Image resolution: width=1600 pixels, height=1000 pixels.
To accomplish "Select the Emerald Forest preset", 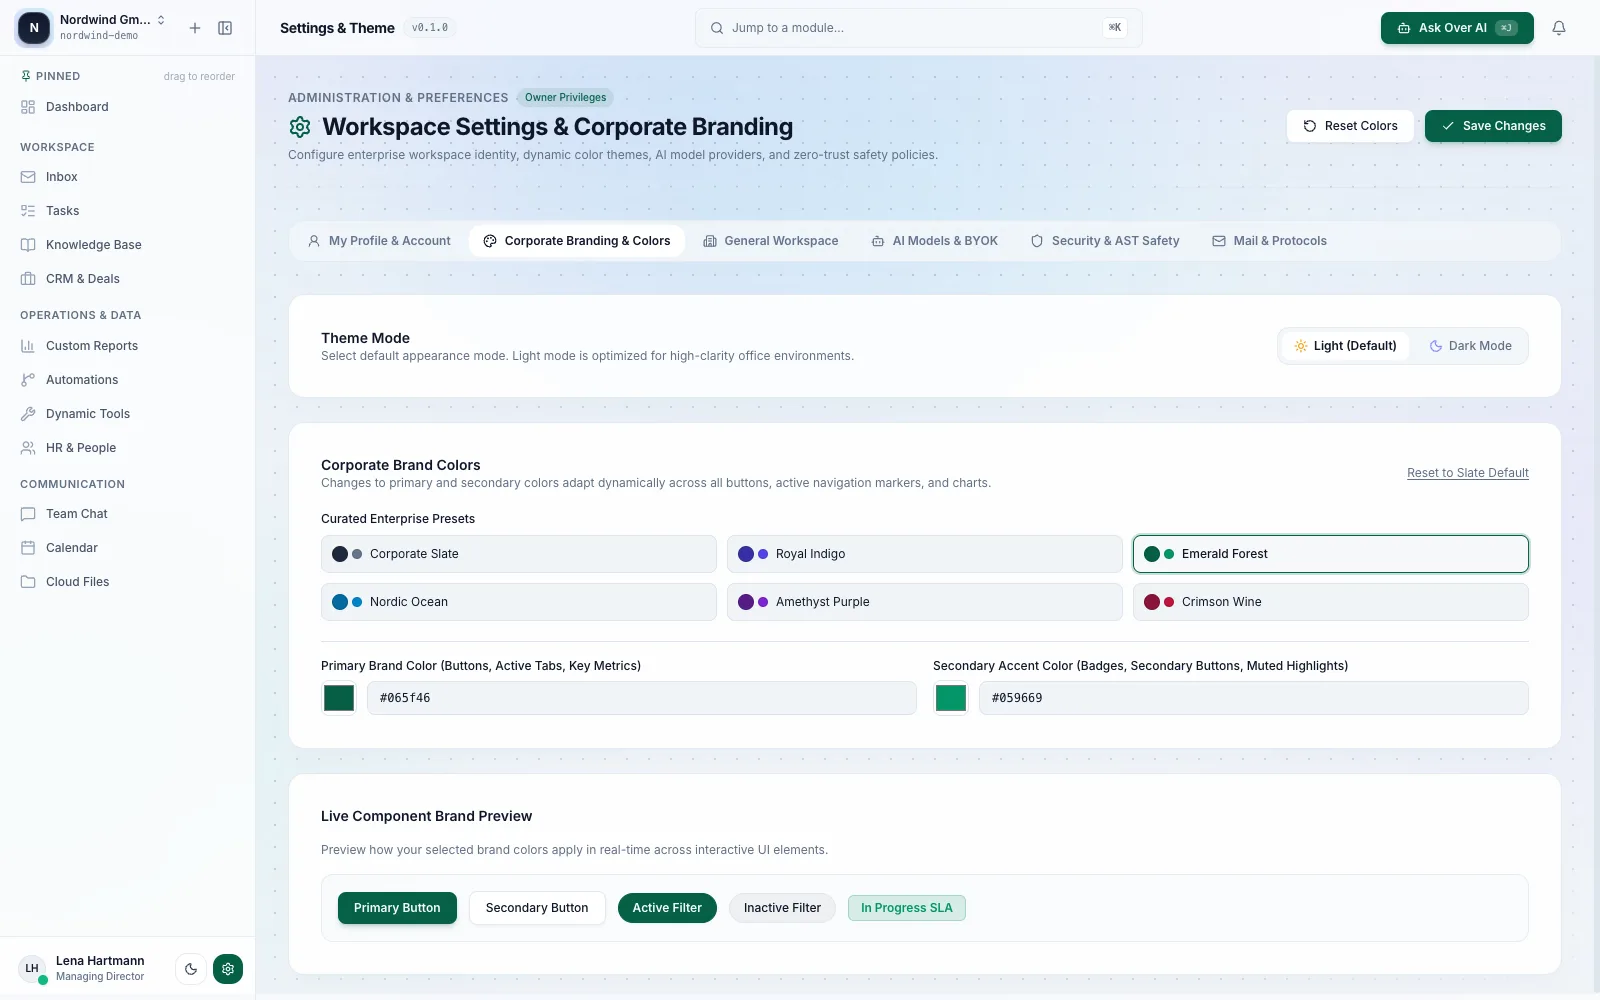I will [1331, 554].
